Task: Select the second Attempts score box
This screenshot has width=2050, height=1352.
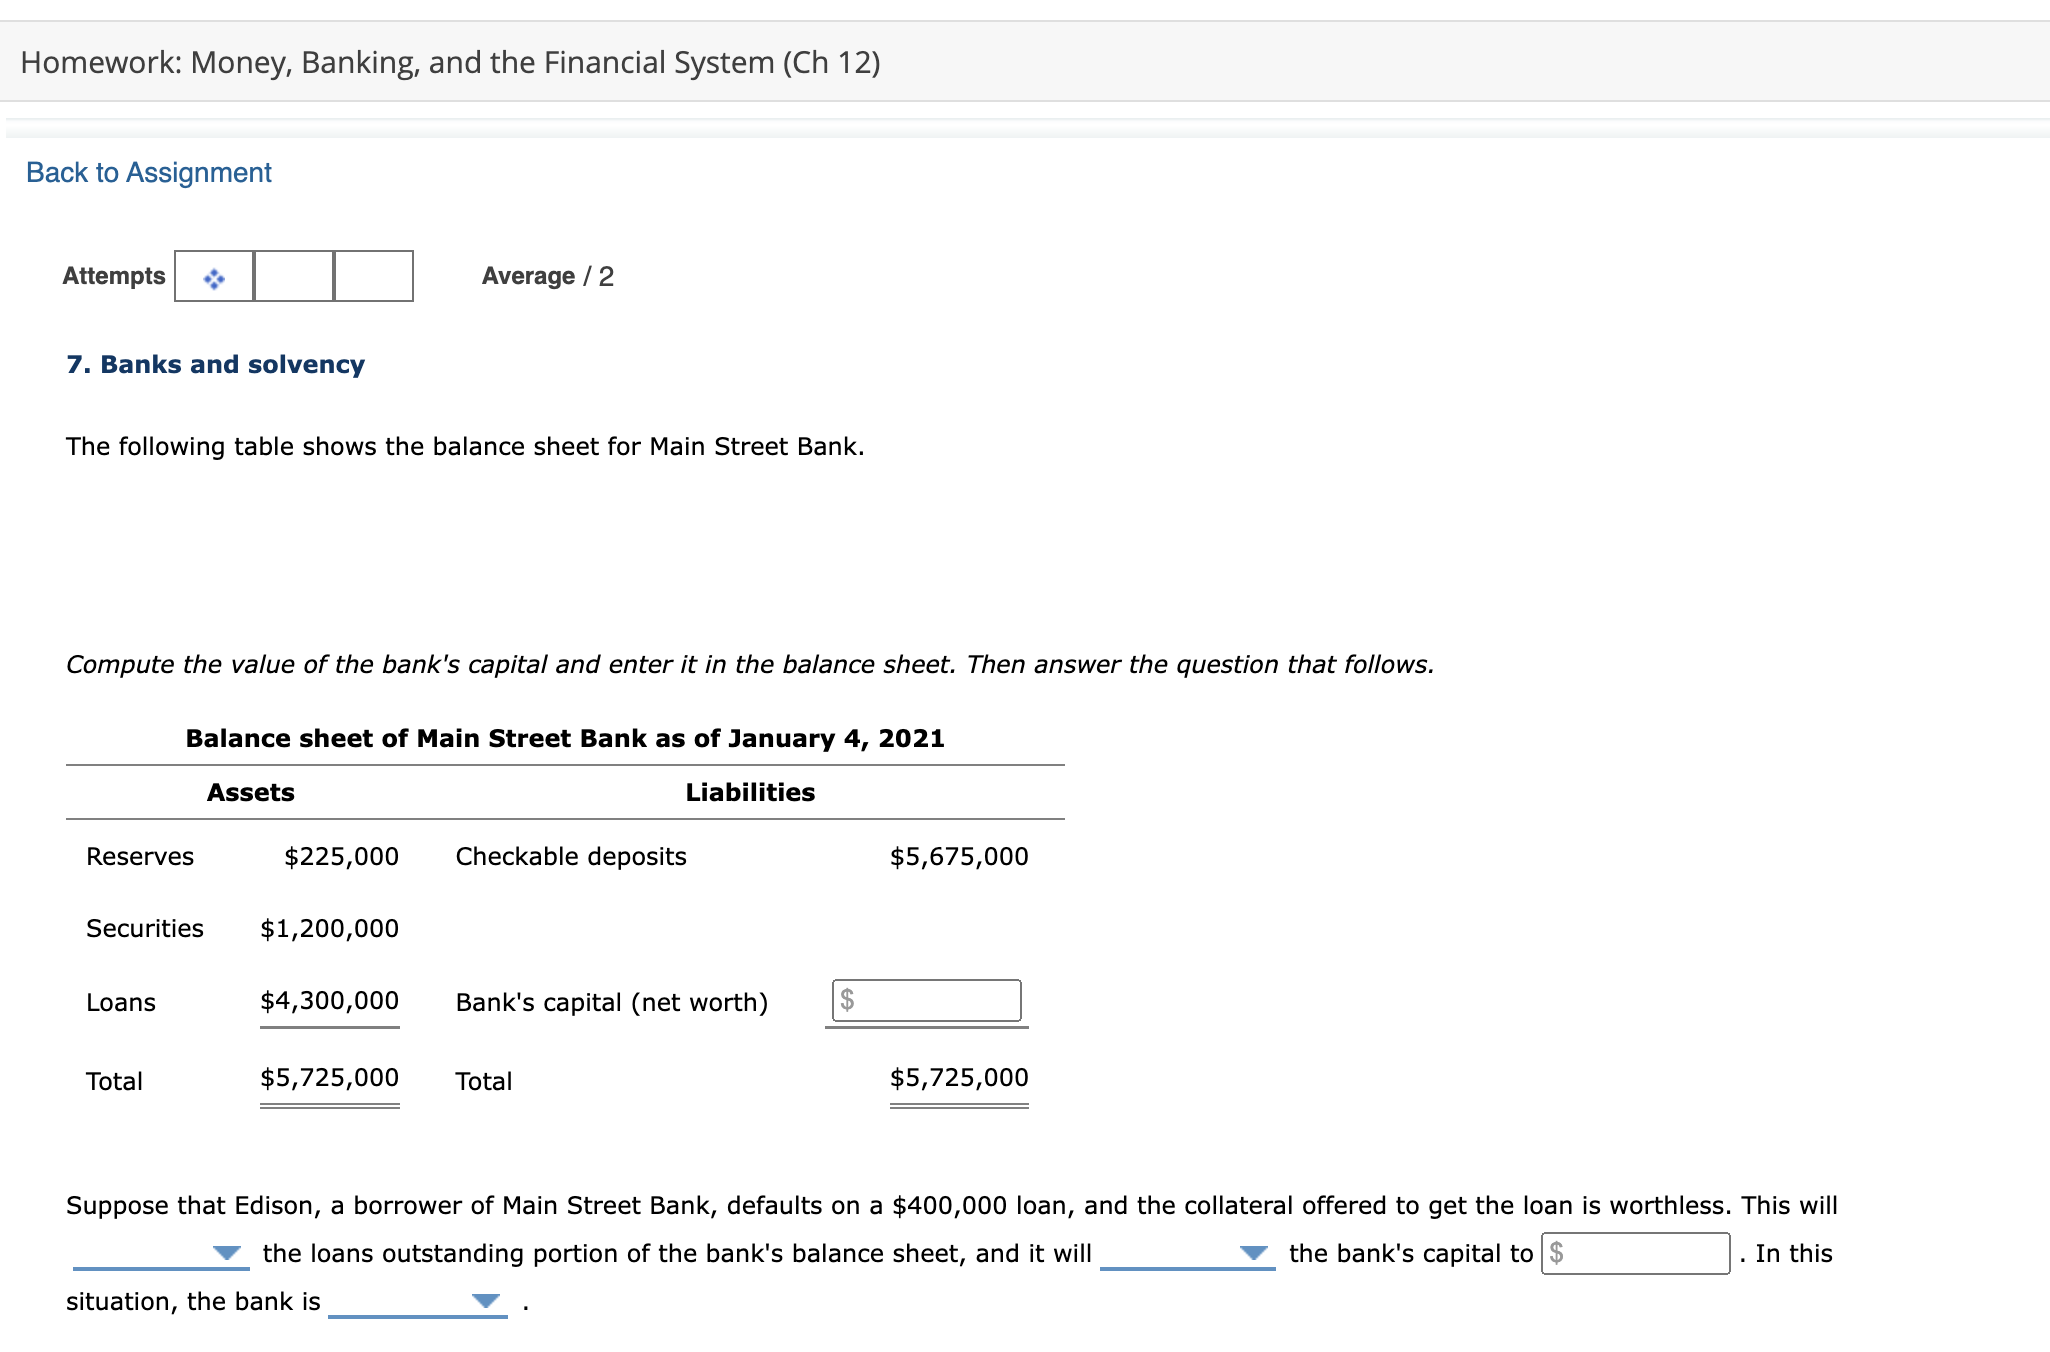Action: (x=293, y=276)
